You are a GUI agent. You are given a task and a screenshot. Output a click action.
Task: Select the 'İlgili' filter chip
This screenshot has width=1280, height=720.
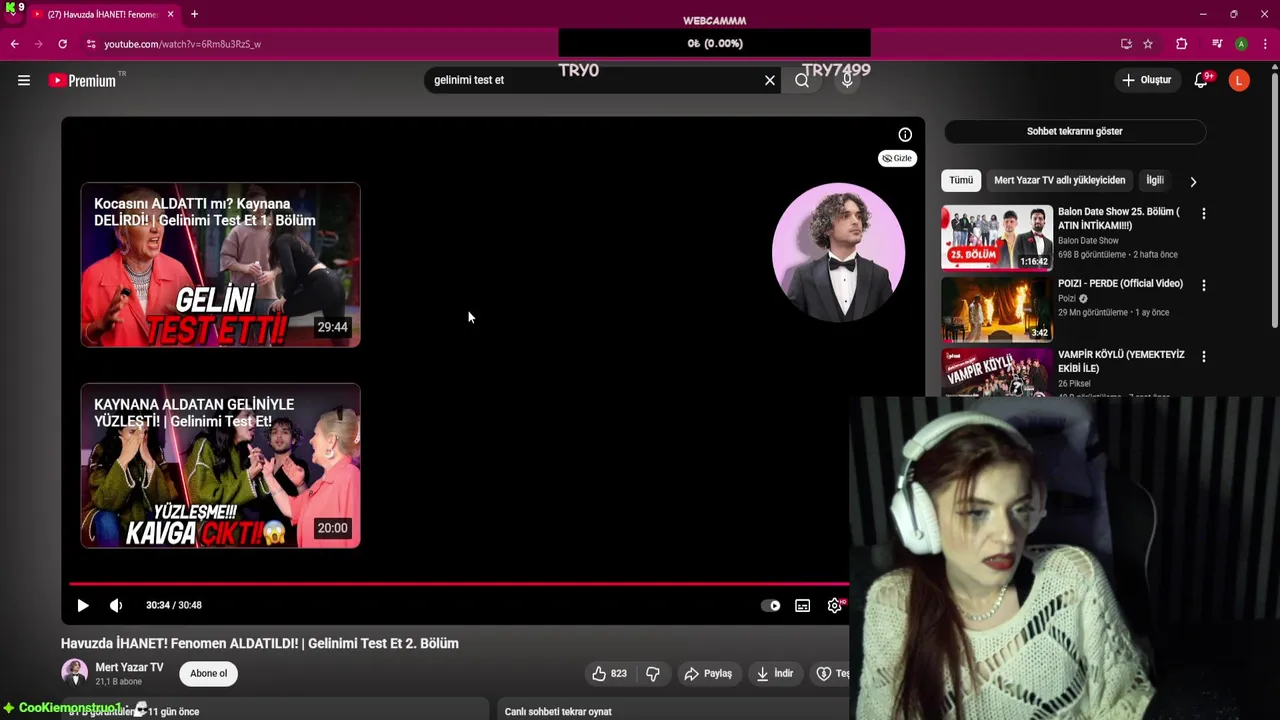pos(1155,180)
